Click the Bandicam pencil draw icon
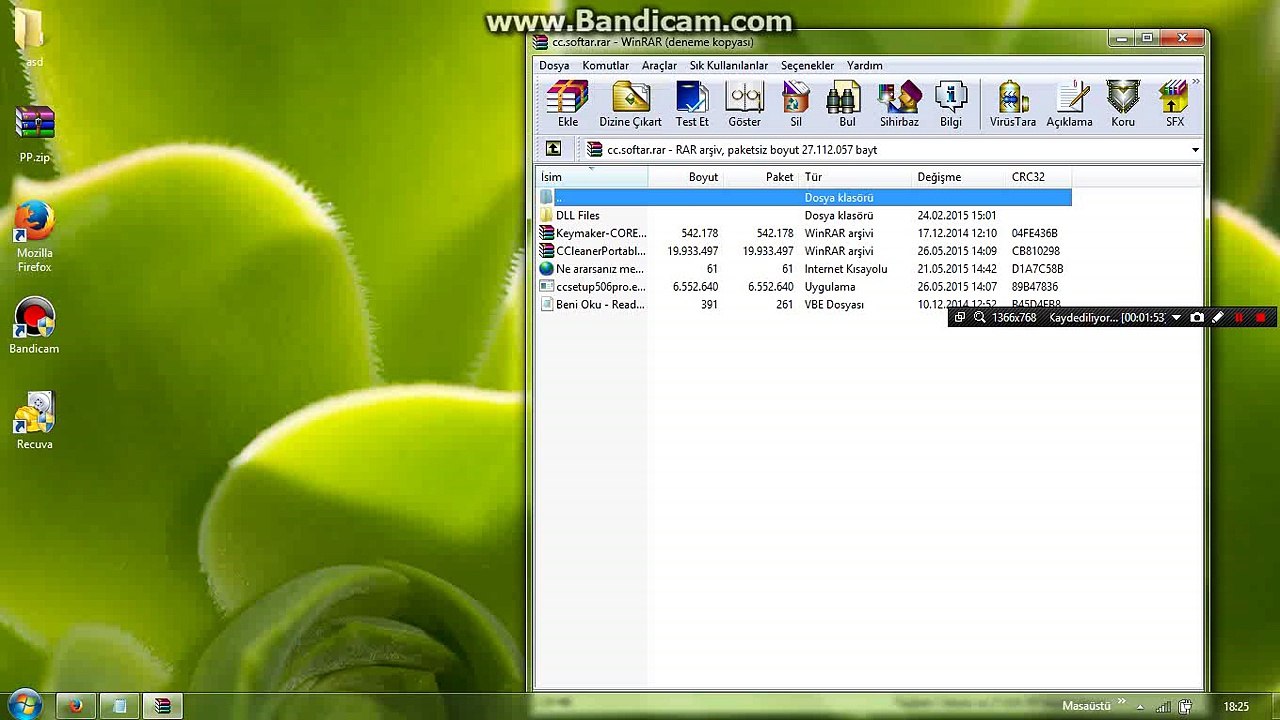Viewport: 1280px width, 720px height. click(x=1218, y=318)
